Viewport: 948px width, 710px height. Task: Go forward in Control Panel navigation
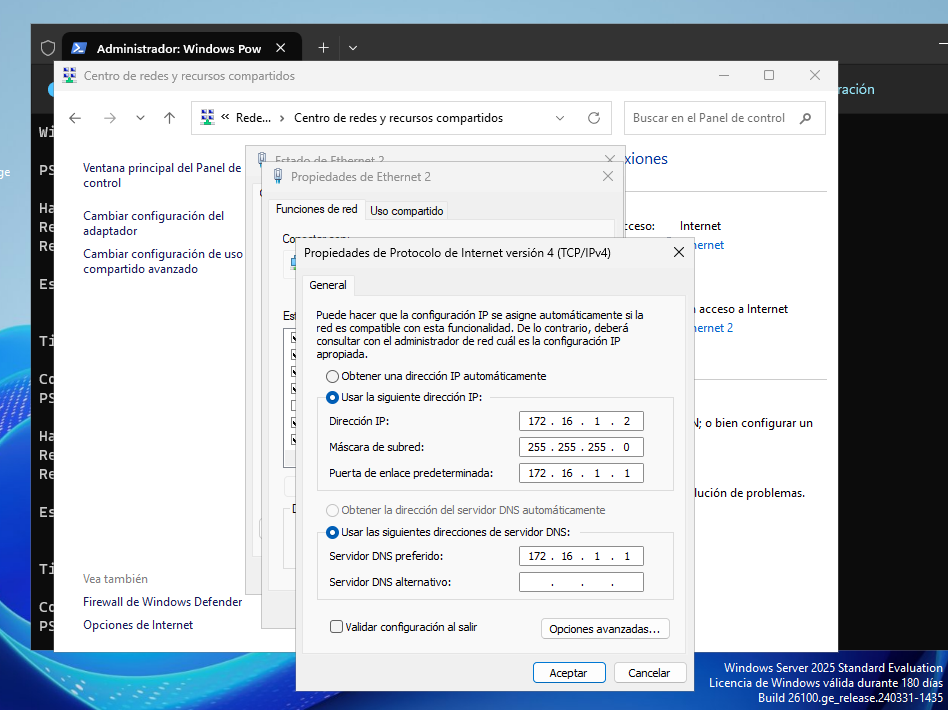click(109, 118)
